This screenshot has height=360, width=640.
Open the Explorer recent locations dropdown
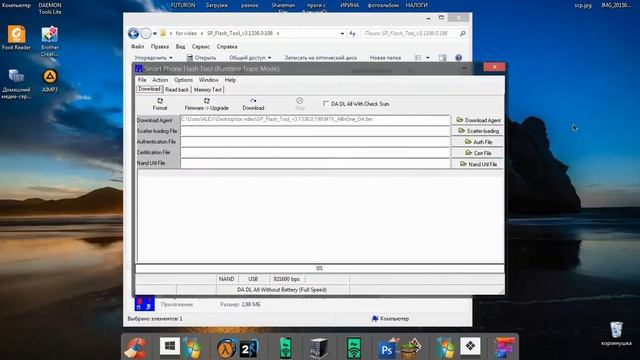155,33
